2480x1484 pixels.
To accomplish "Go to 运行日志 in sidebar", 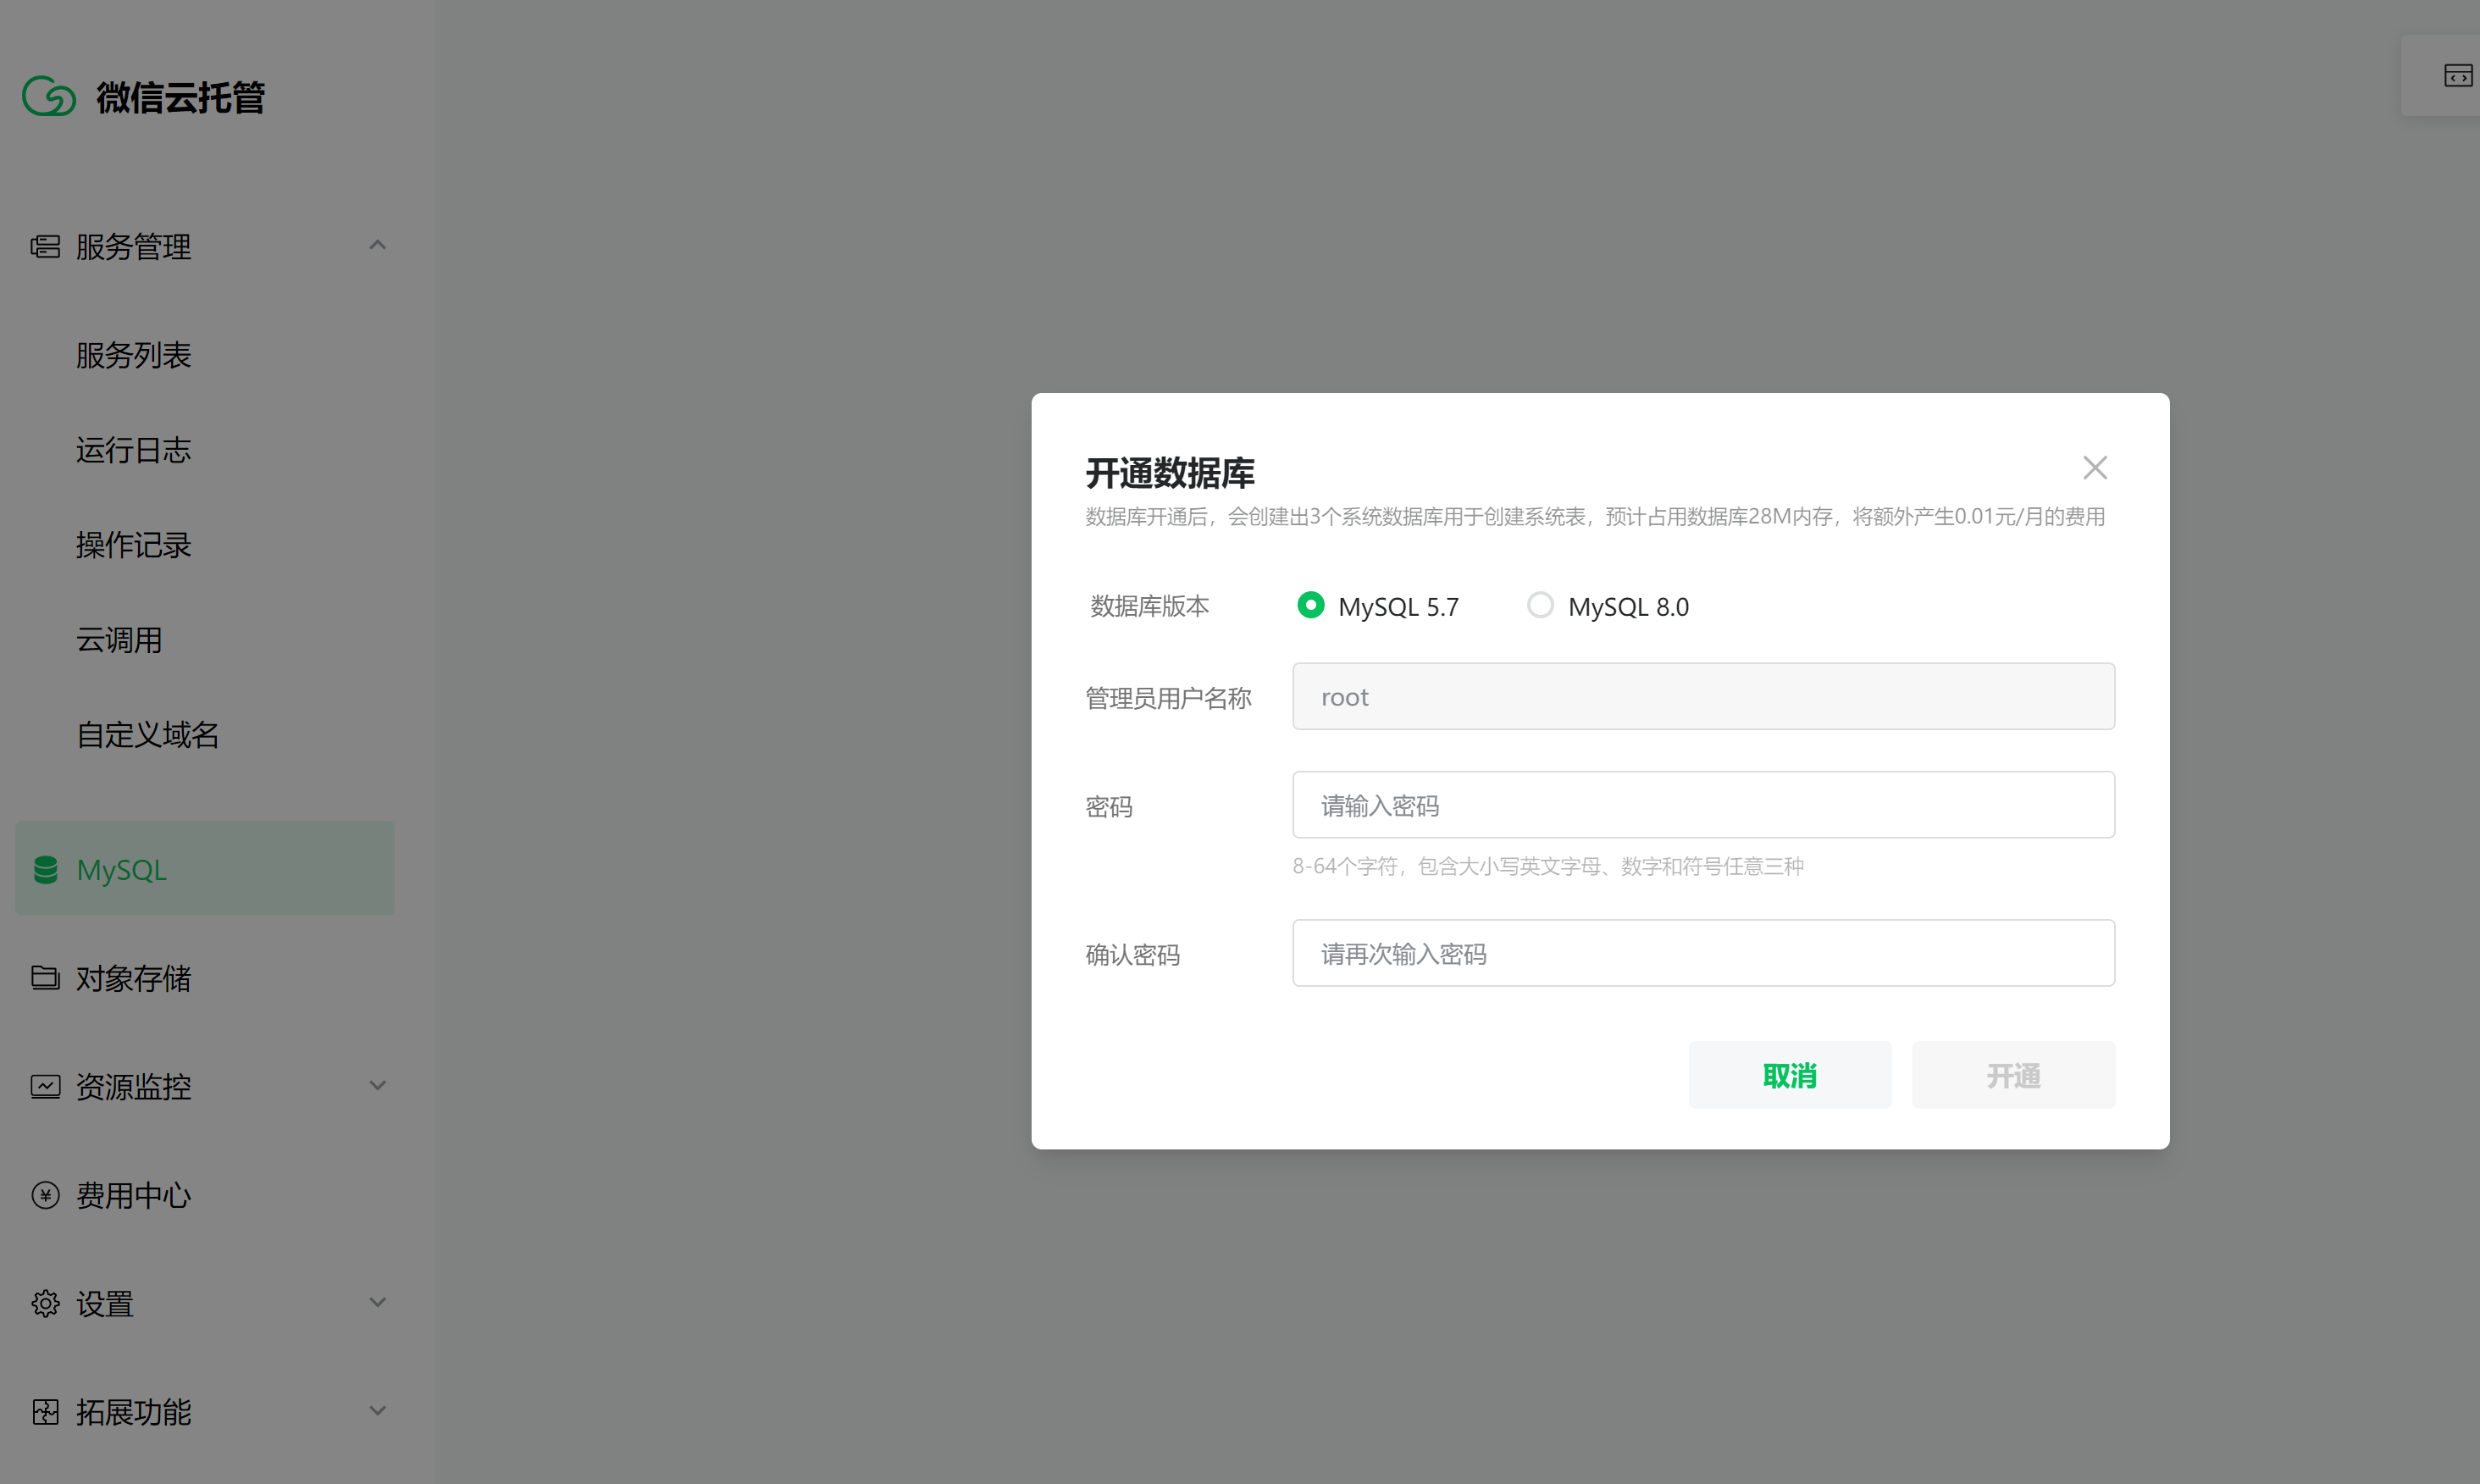I will (x=133, y=450).
